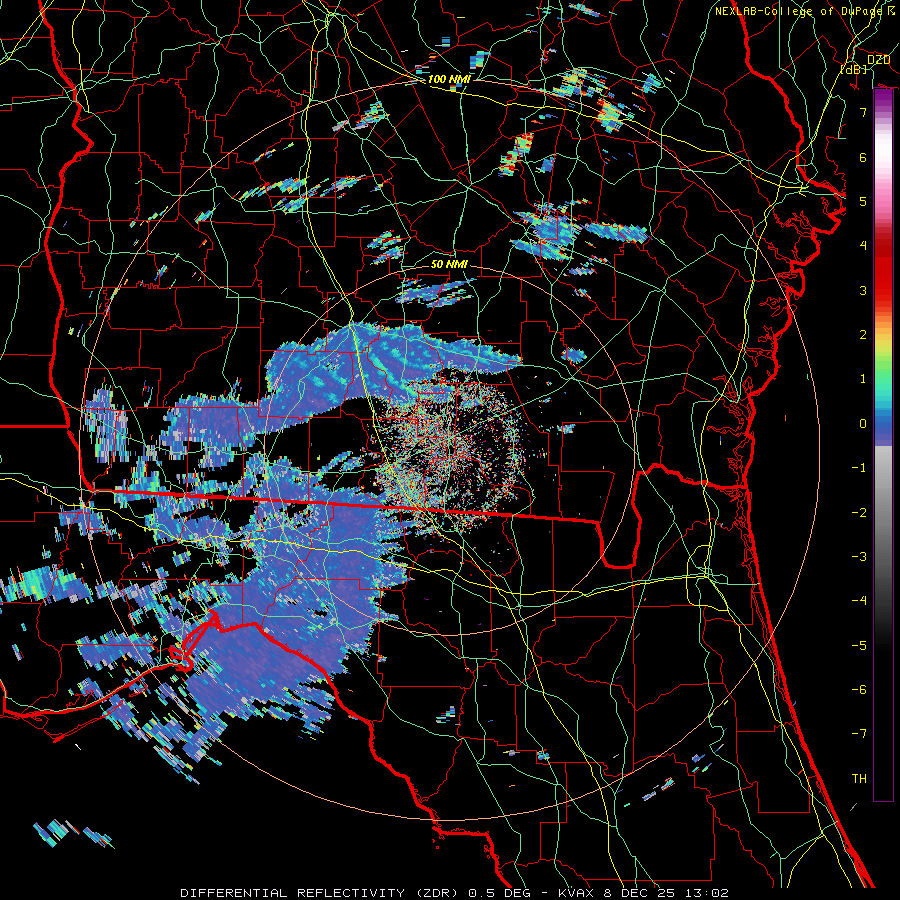Click the 6 value on the scale
The height and width of the screenshot is (900, 900).
tap(863, 157)
